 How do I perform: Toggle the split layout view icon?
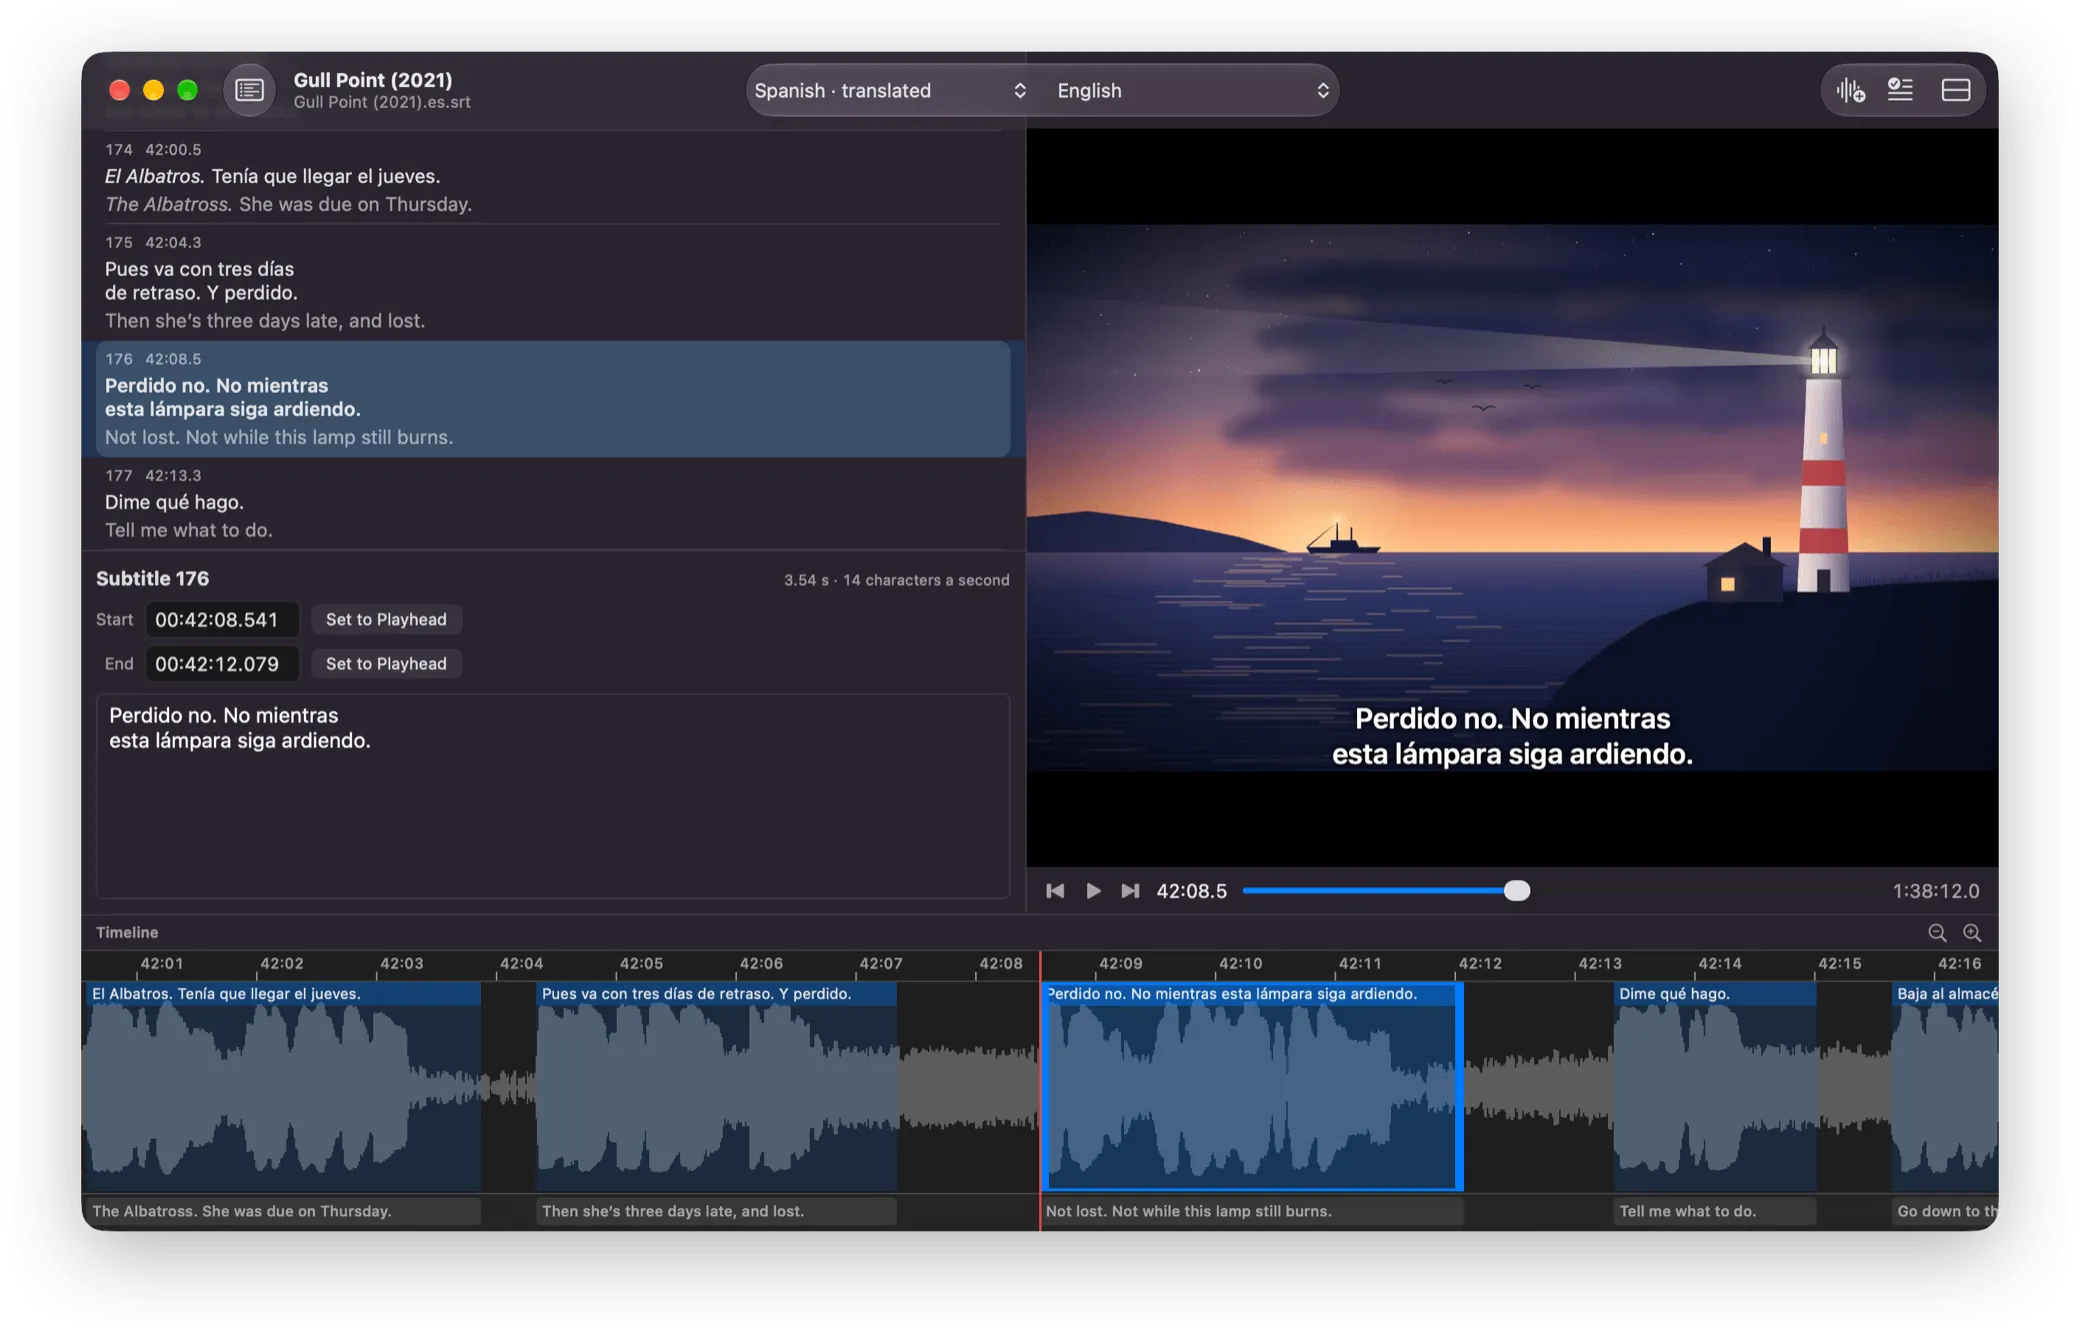tap(1955, 90)
